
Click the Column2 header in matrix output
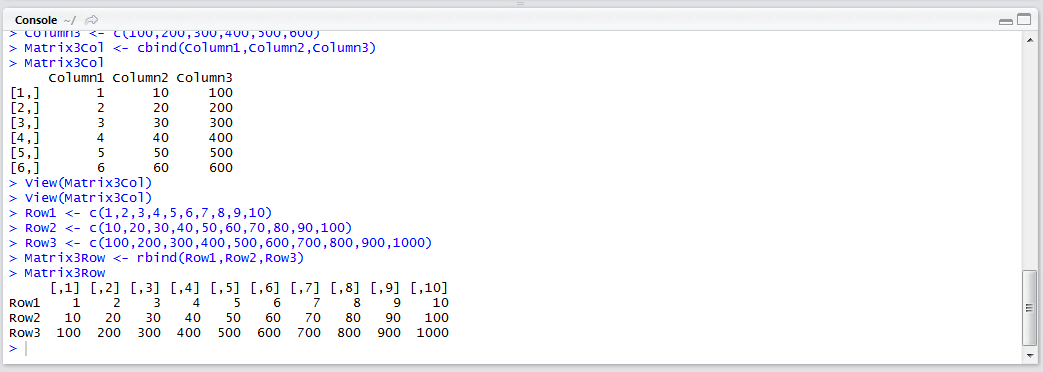click(140, 78)
